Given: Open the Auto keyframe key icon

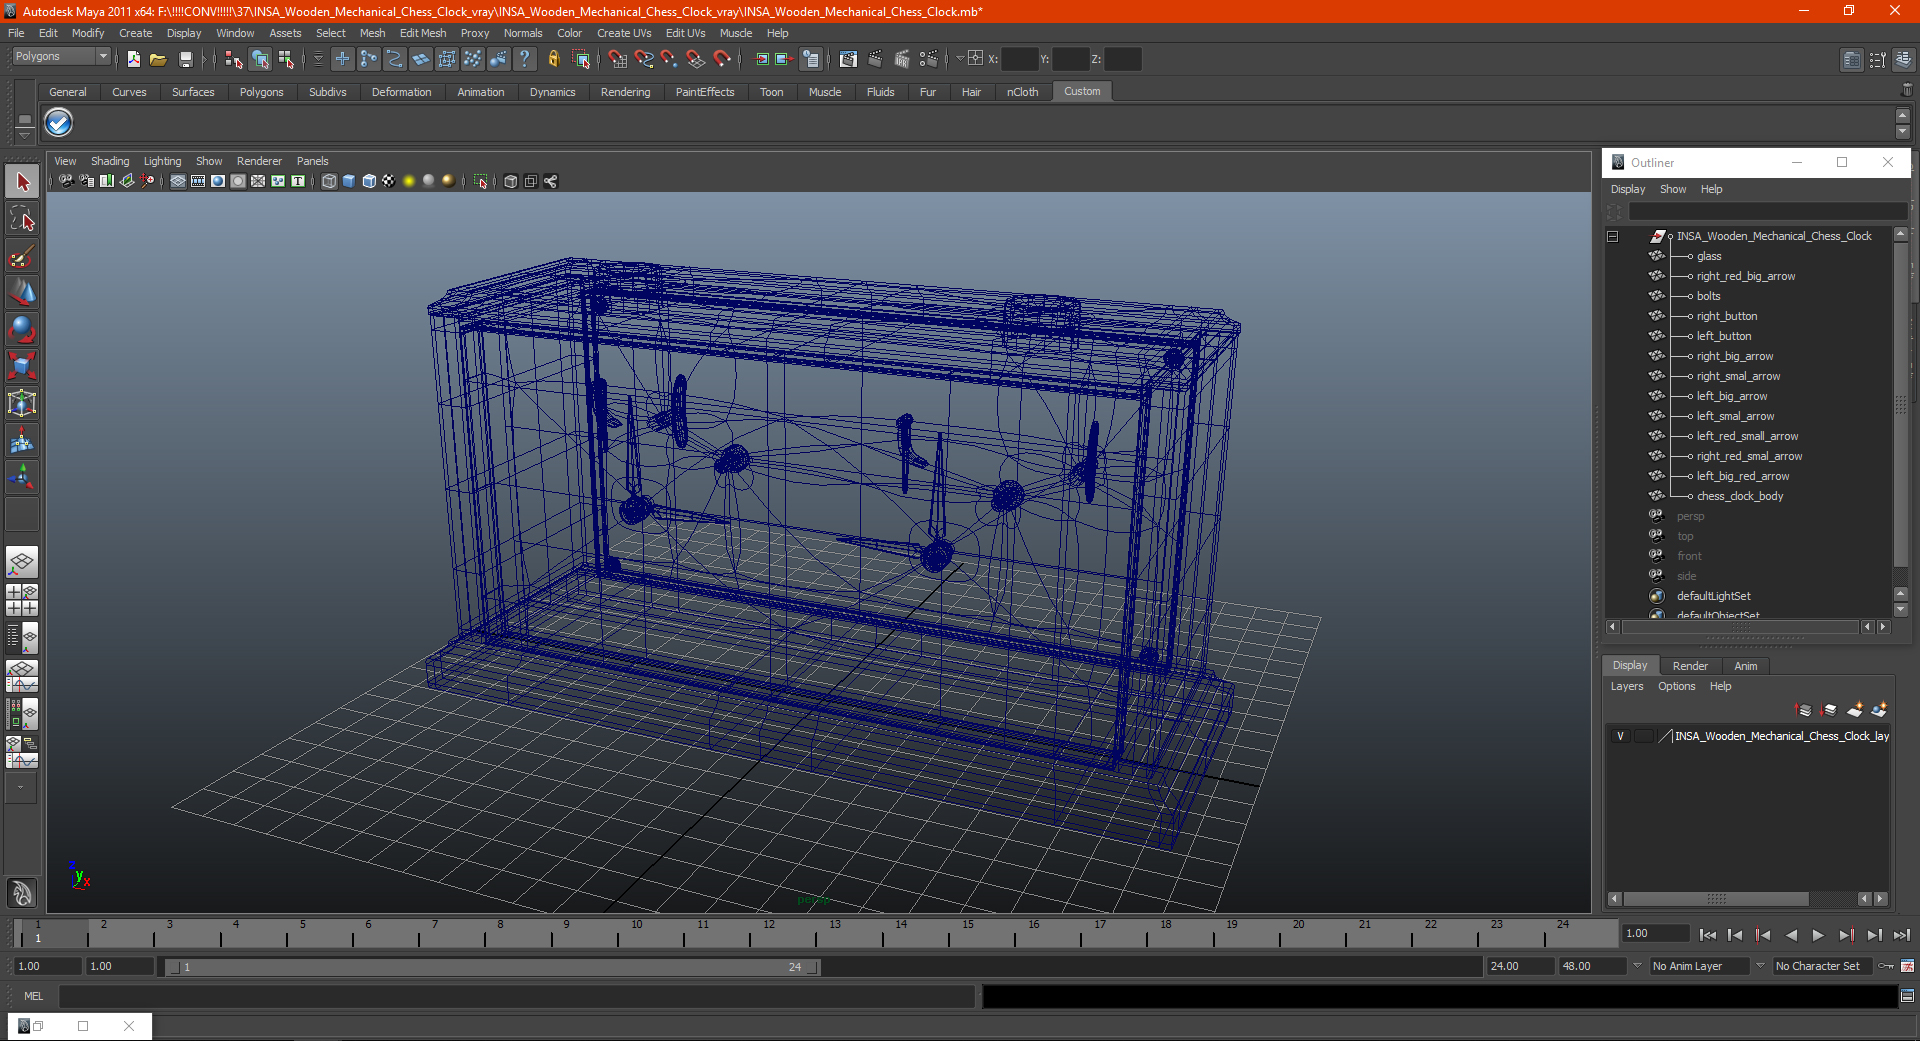Looking at the screenshot, I should pos(1886,966).
